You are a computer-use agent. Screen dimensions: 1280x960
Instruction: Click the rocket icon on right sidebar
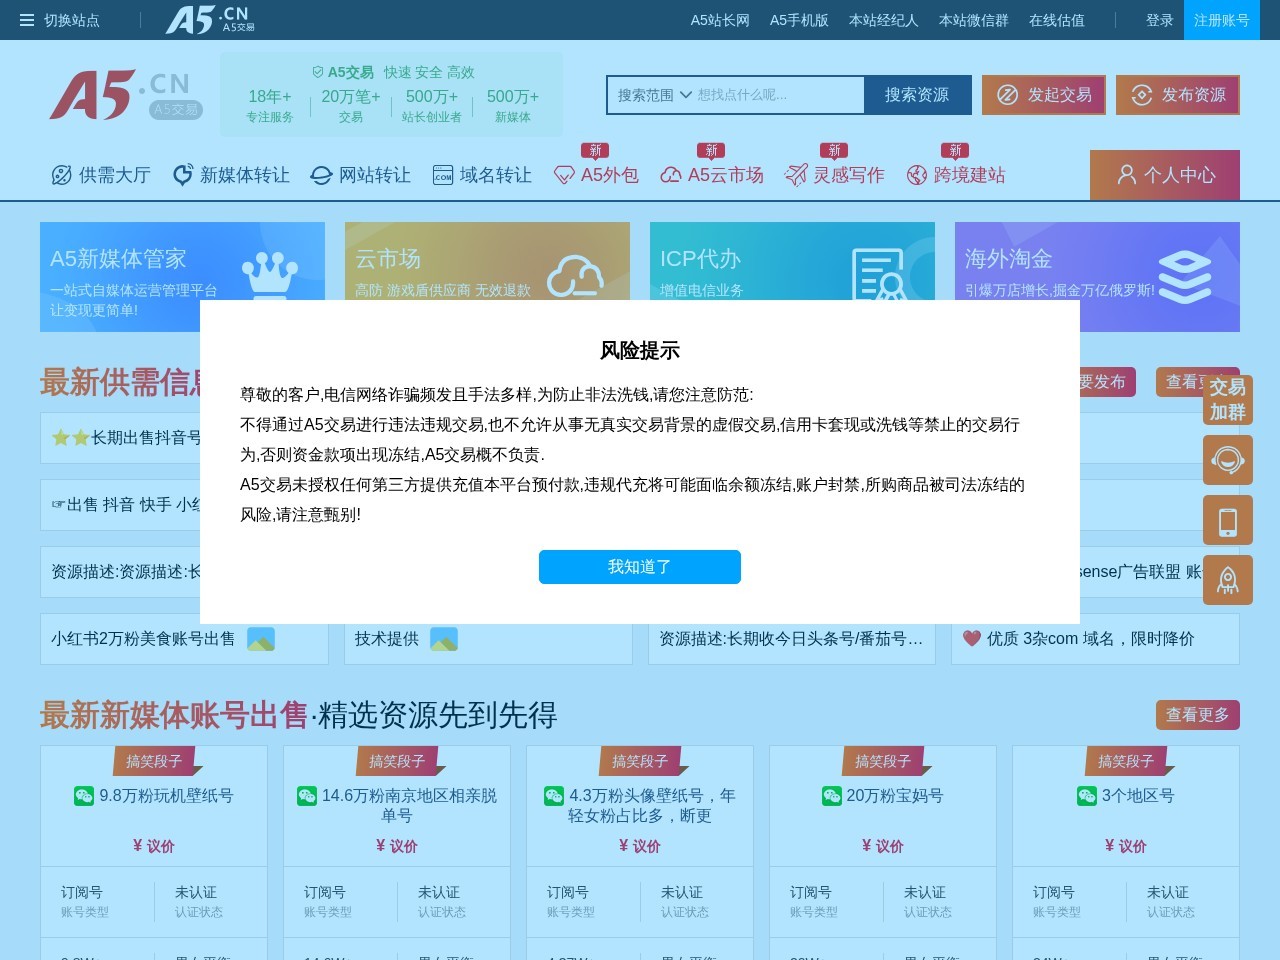click(x=1228, y=580)
